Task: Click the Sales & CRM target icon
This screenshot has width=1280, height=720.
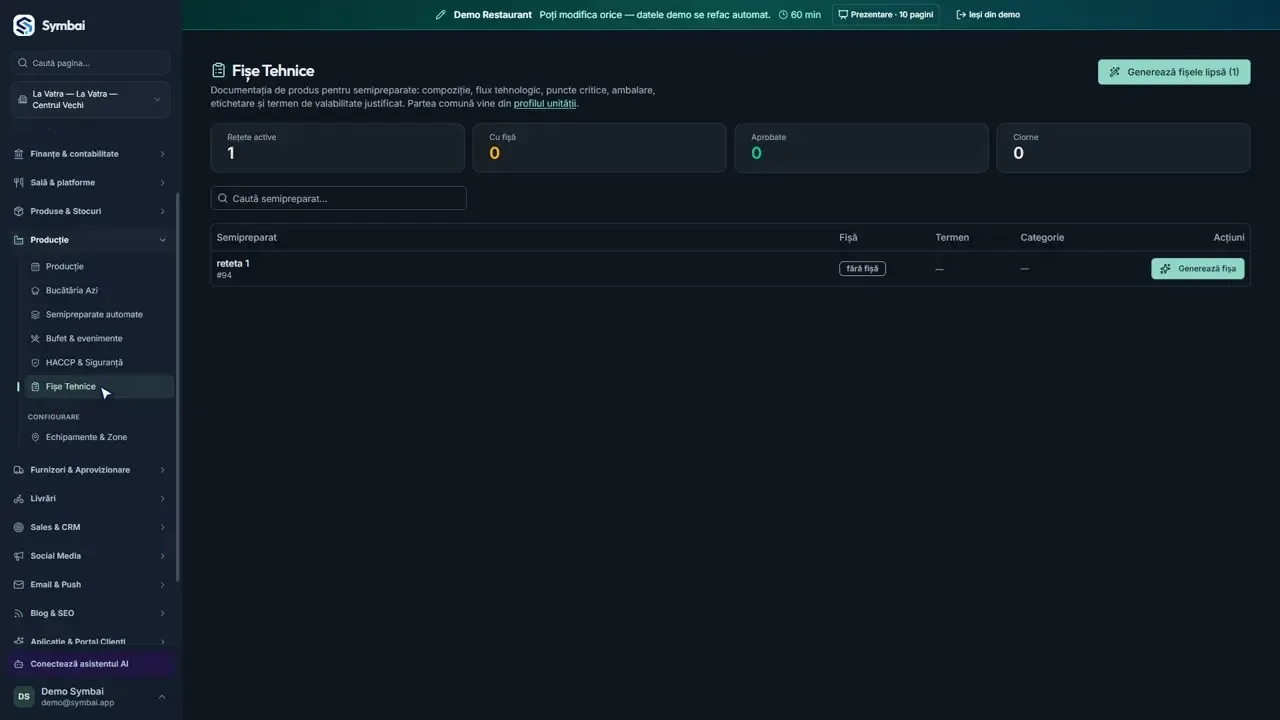Action: pos(19,527)
